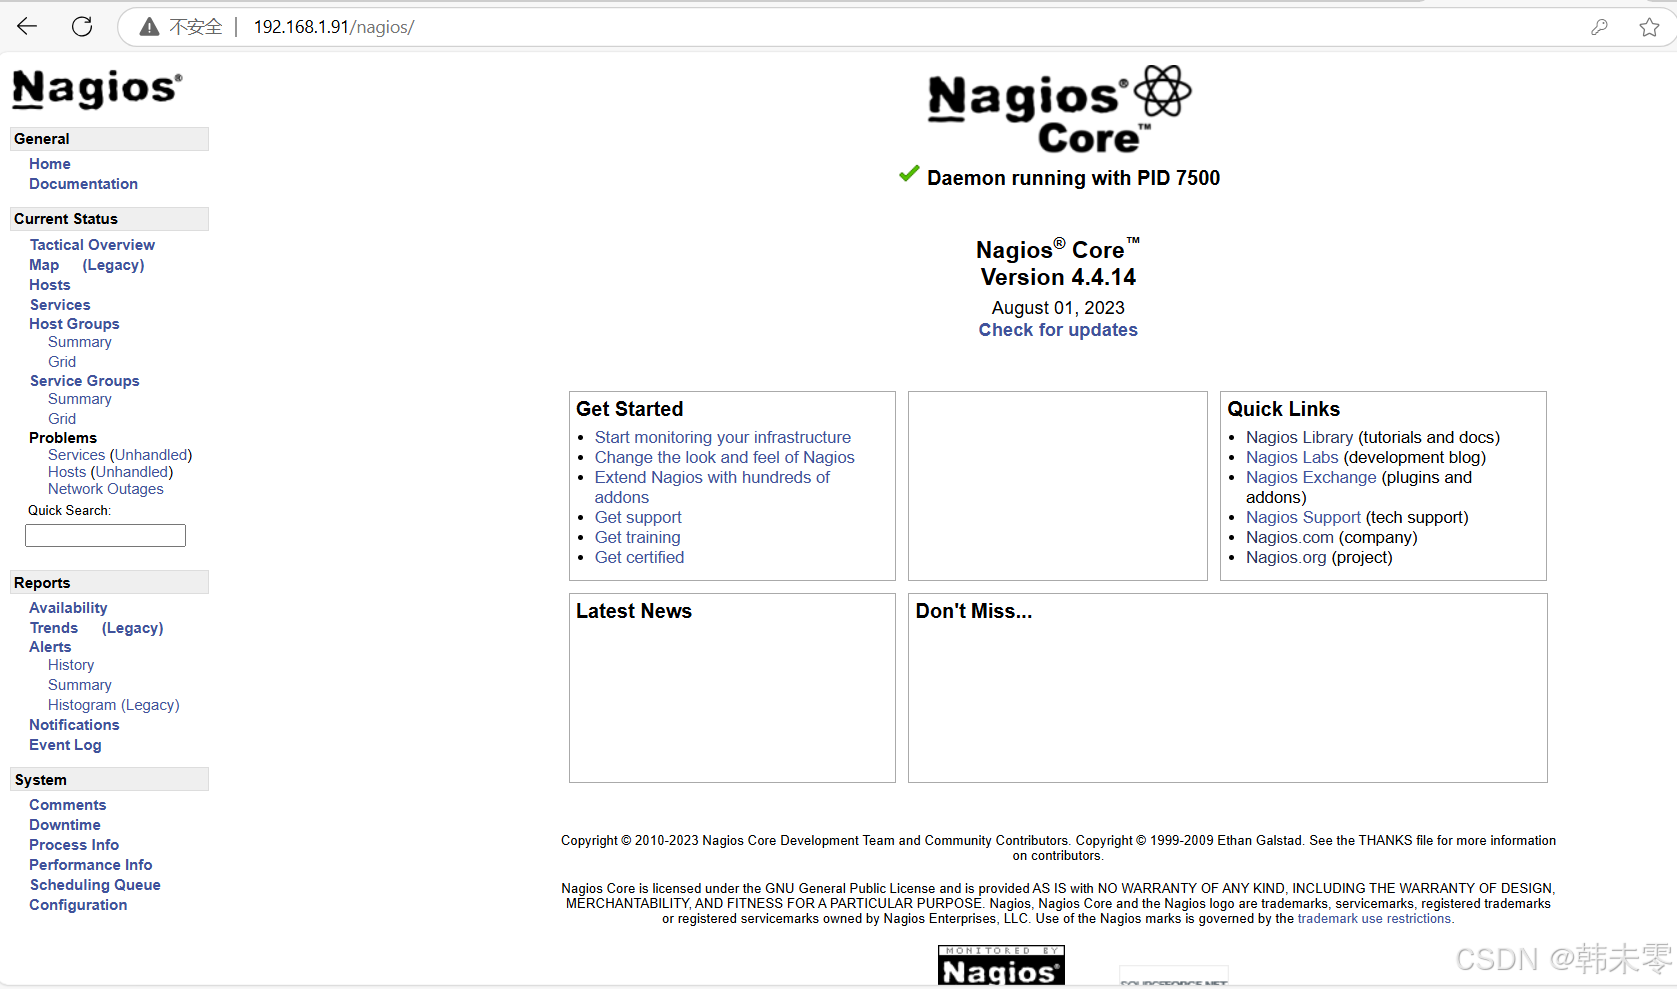
Task: Open the Legacy map link beside Map
Action: pyautogui.click(x=113, y=265)
